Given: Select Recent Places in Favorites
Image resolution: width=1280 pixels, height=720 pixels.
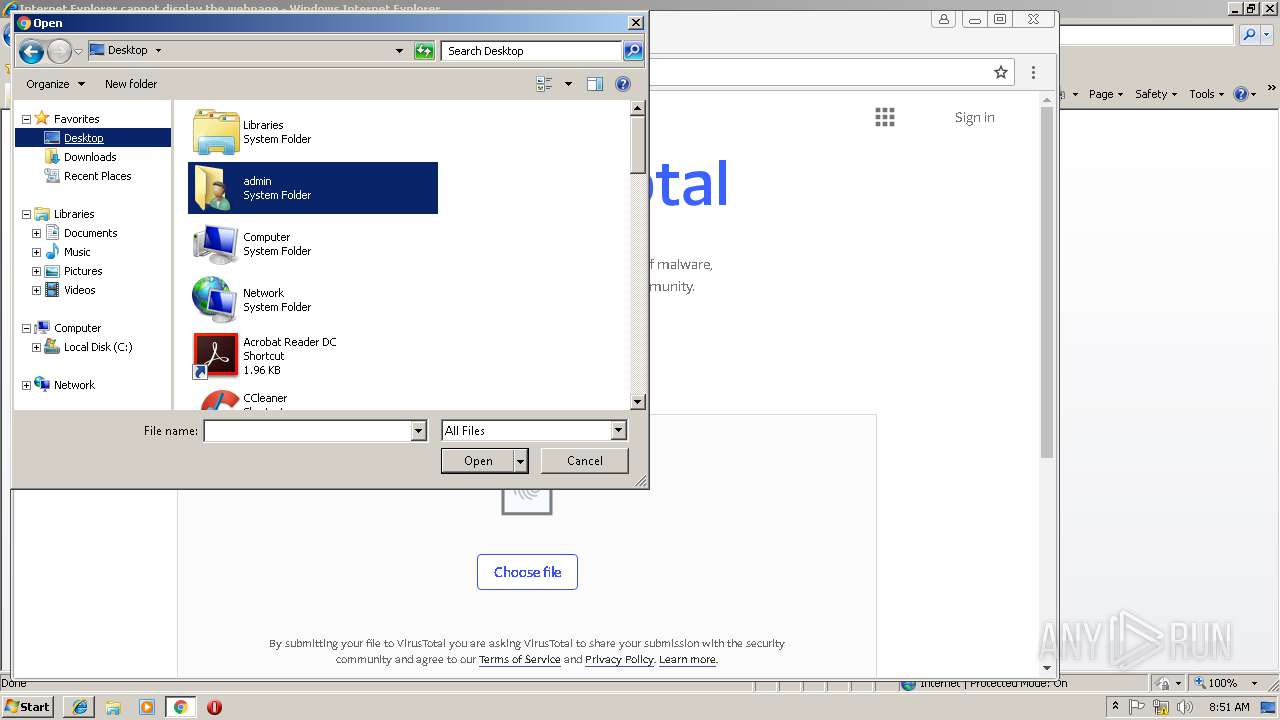Looking at the screenshot, I should (97, 176).
